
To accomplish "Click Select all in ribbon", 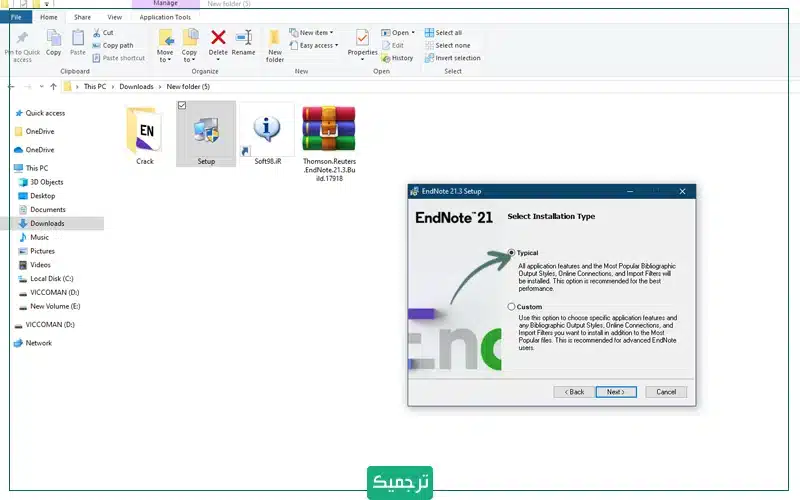I will (443, 33).
